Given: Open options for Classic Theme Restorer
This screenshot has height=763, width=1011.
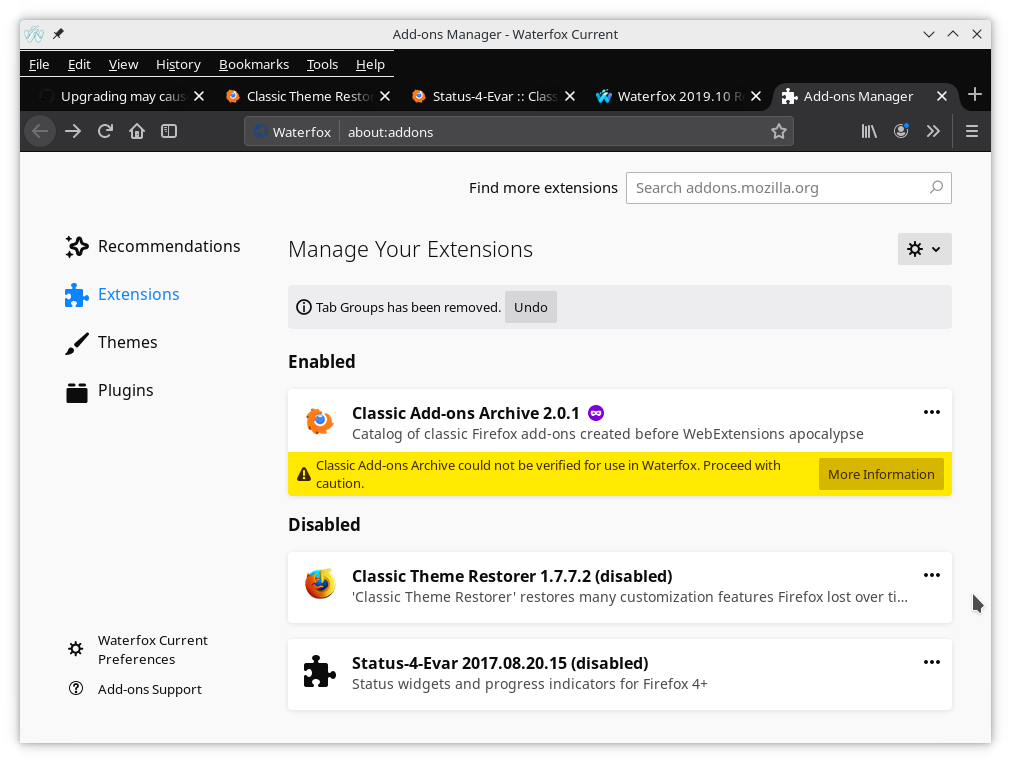Looking at the screenshot, I should click(x=932, y=575).
